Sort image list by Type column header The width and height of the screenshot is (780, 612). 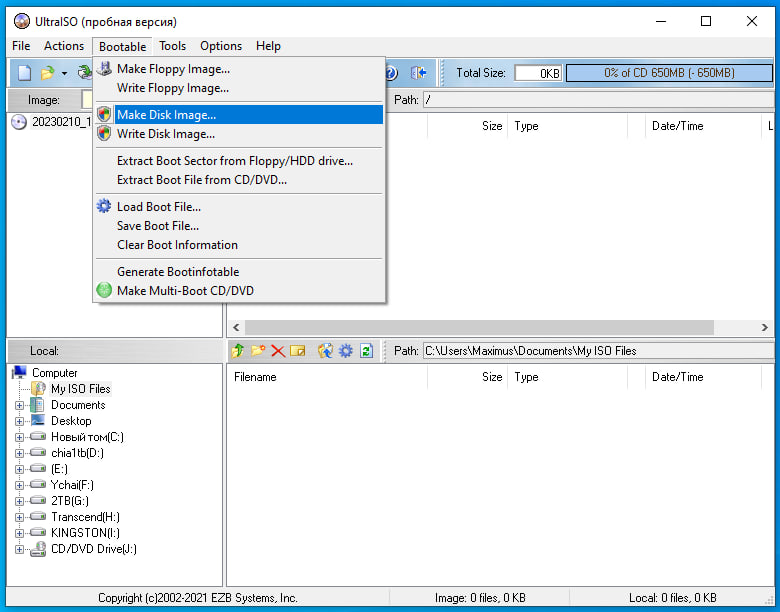click(567, 126)
